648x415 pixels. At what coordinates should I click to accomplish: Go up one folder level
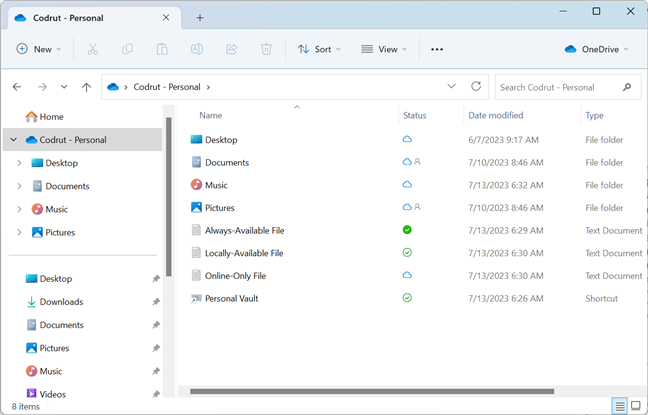[86, 87]
